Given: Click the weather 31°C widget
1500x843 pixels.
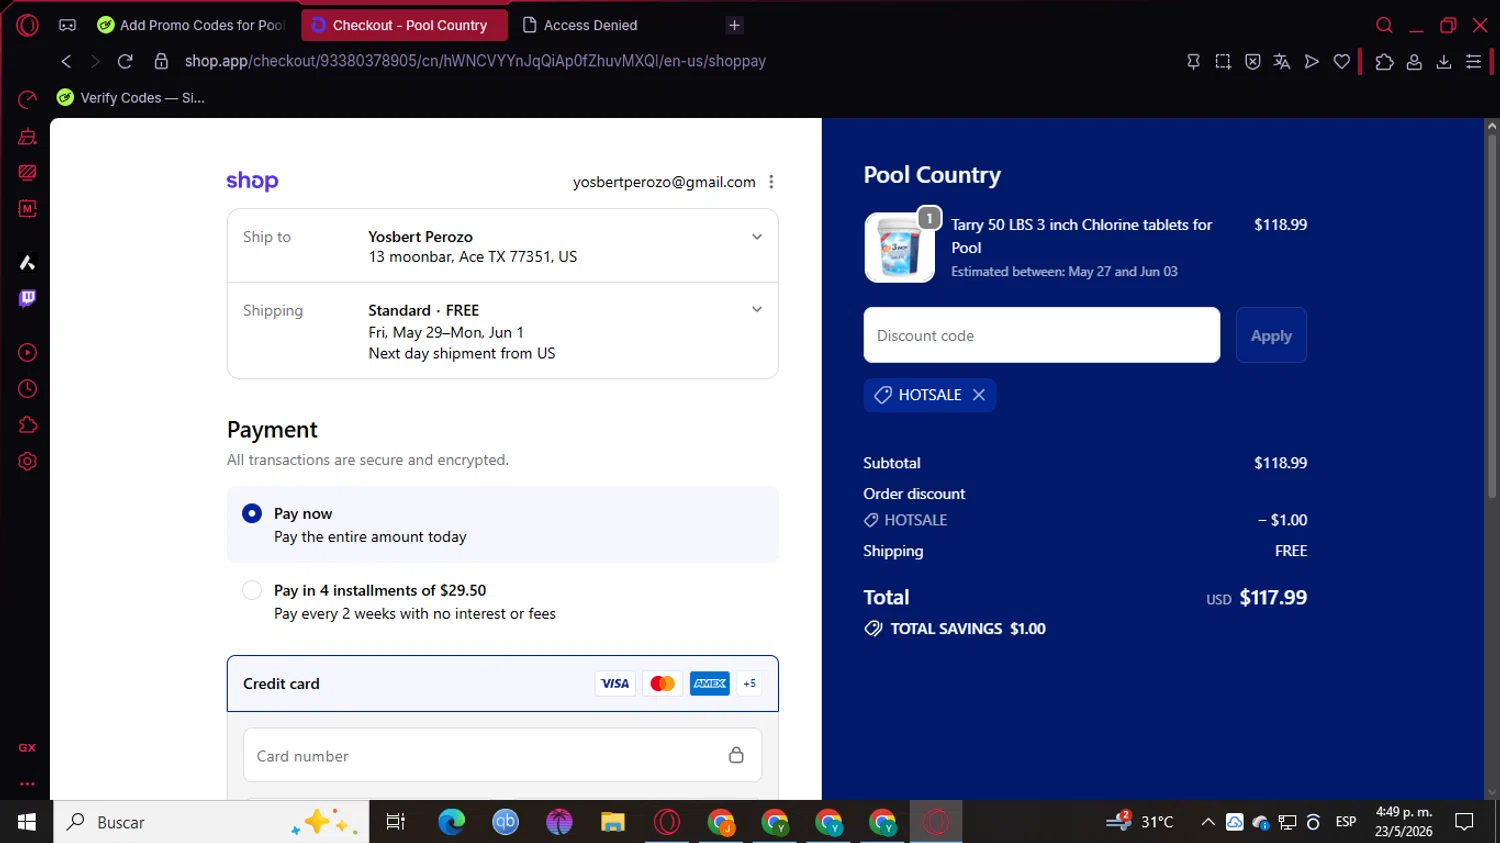Looking at the screenshot, I should click(x=1140, y=822).
